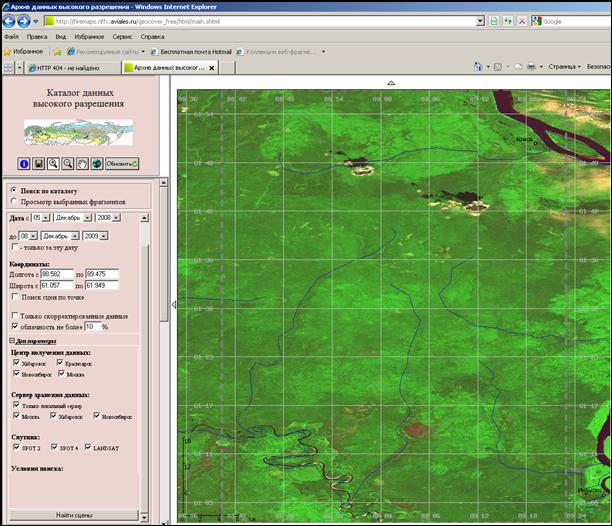Viewport: 612px width, 526px height.
Task: Click the globe full-extent icon
Action: point(96,163)
